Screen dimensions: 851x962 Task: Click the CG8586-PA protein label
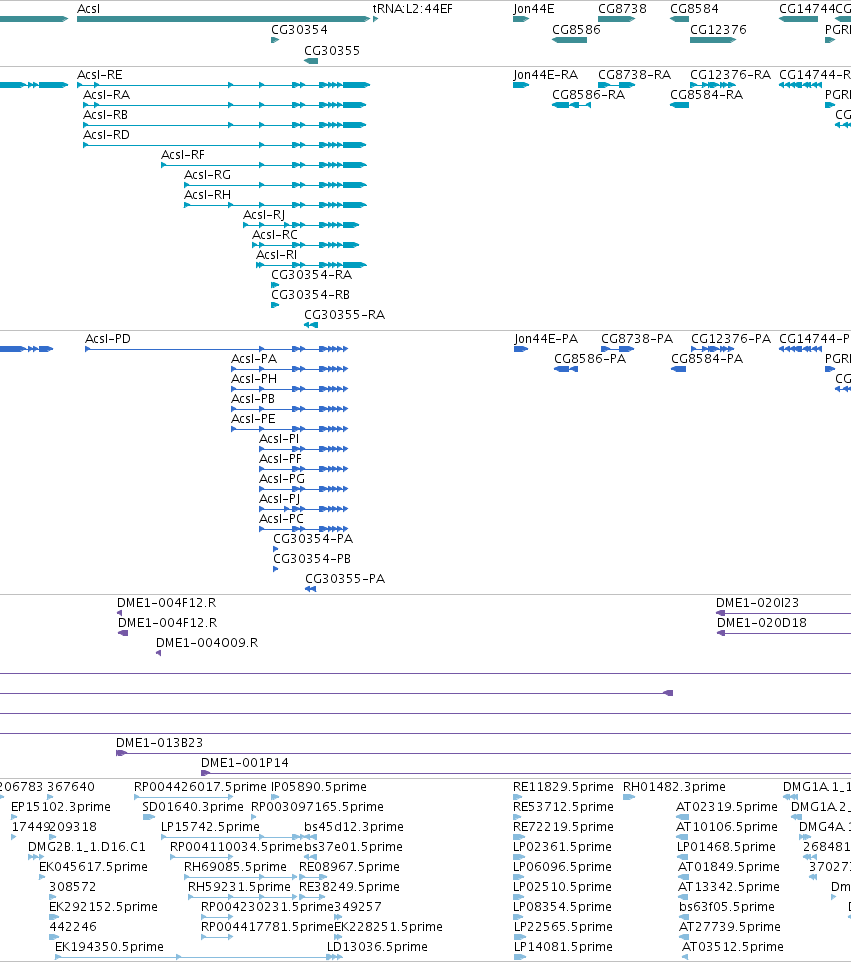pos(590,358)
